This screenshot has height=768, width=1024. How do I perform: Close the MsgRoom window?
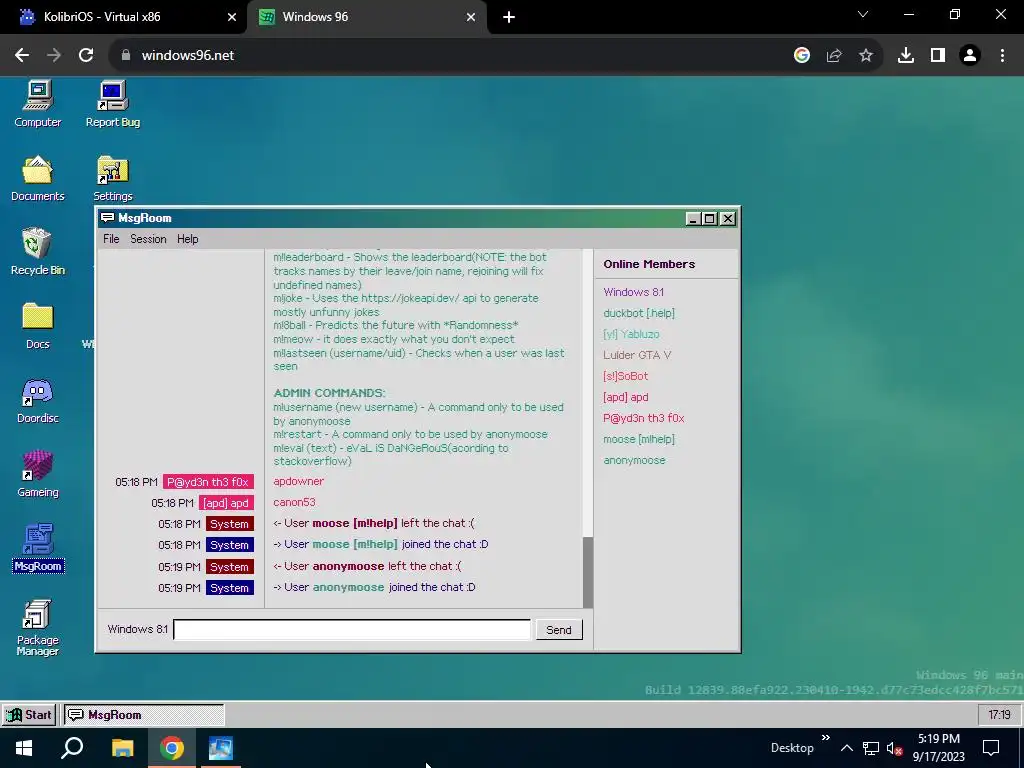point(728,219)
